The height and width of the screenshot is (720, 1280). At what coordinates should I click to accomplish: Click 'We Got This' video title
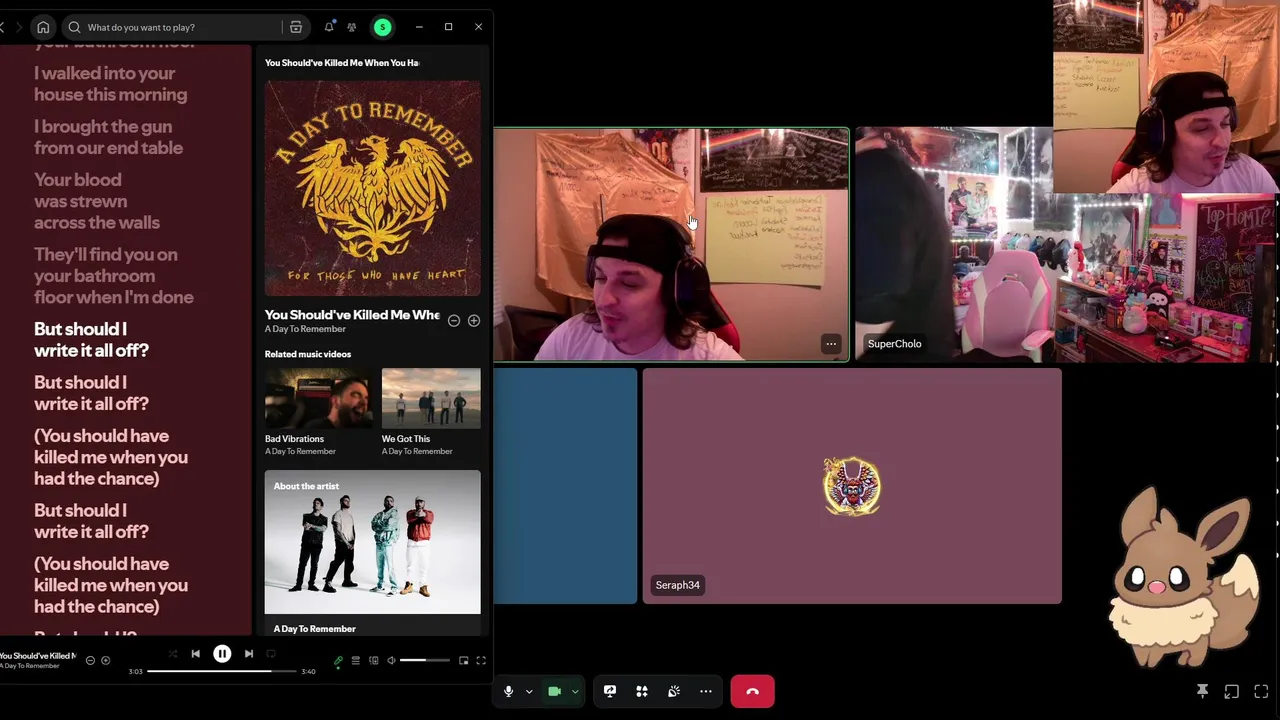click(406, 439)
